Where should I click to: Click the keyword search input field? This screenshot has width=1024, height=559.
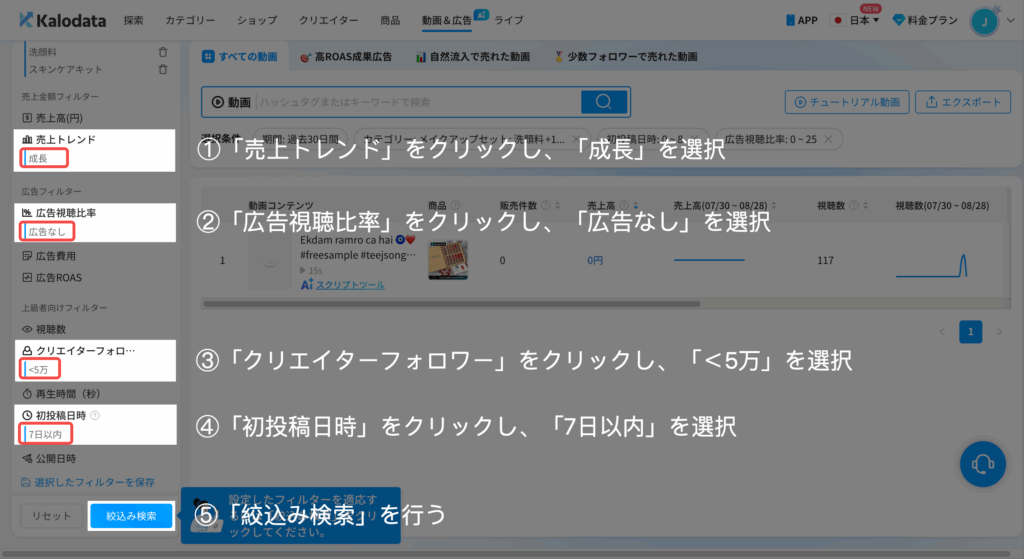tap(418, 102)
